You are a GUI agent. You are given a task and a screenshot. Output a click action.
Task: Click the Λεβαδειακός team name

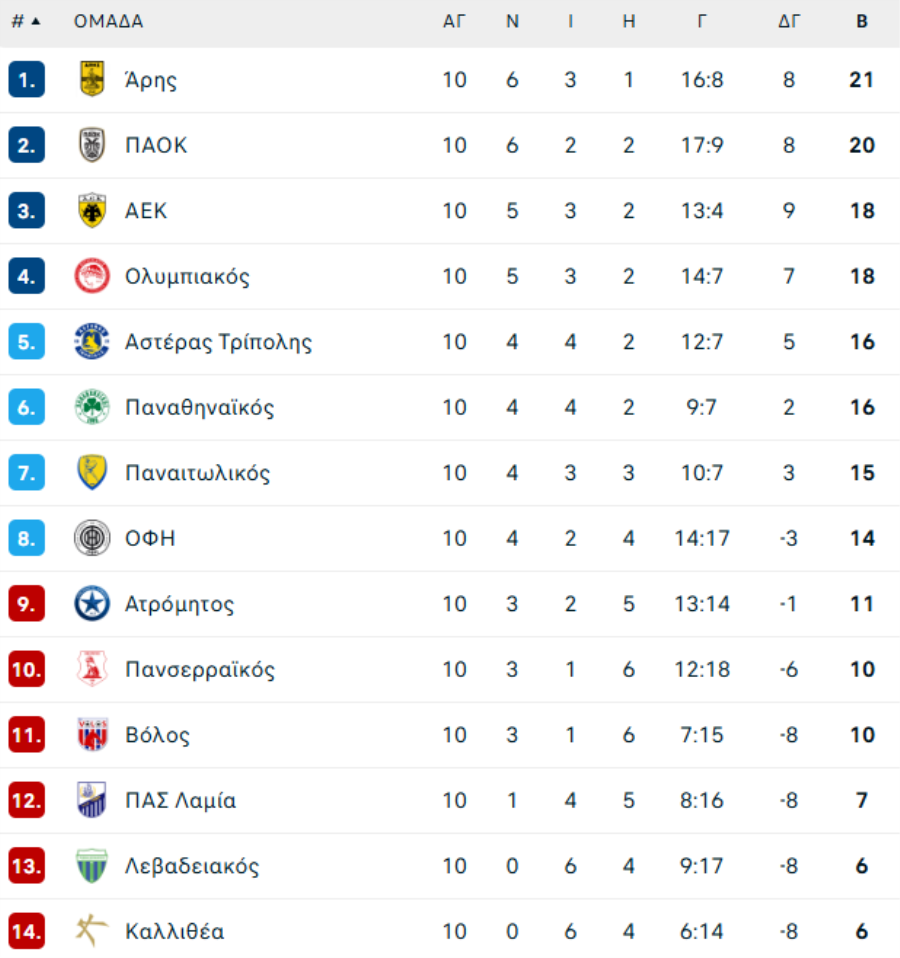point(192,866)
